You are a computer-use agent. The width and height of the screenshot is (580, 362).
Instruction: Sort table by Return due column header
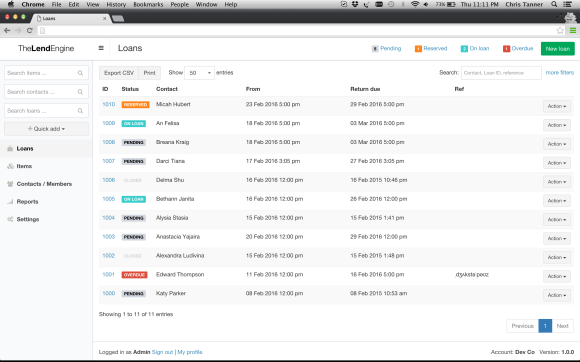[365, 89]
